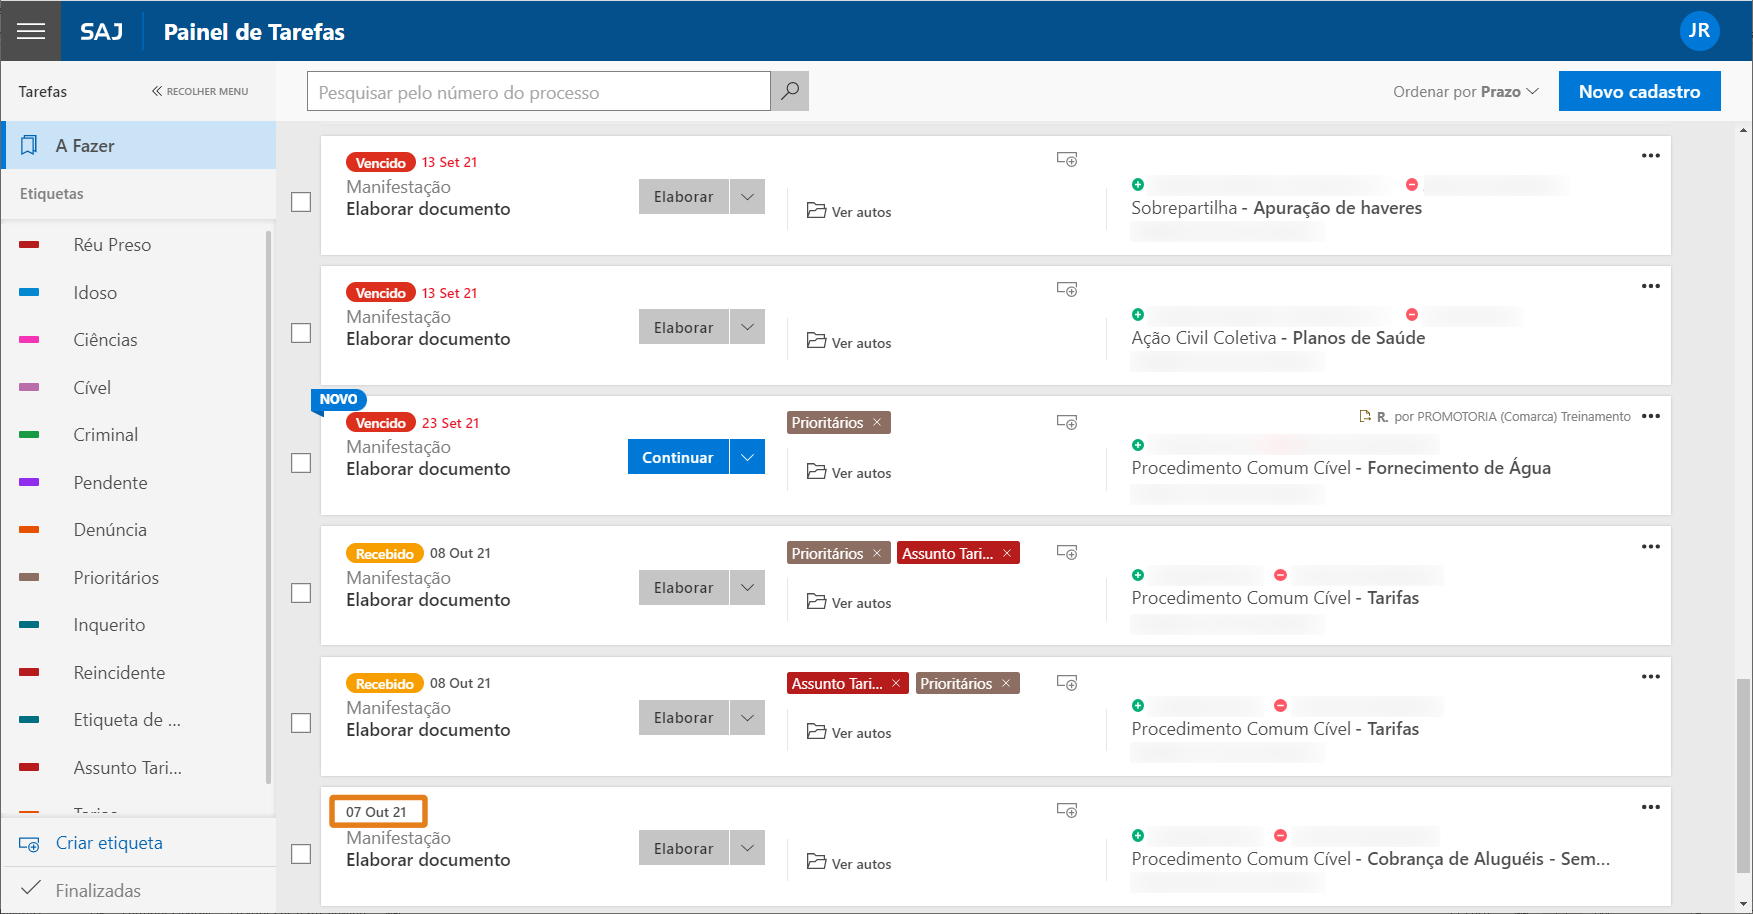Click the blue Continuar button
This screenshot has width=1753, height=914.
pos(677,457)
